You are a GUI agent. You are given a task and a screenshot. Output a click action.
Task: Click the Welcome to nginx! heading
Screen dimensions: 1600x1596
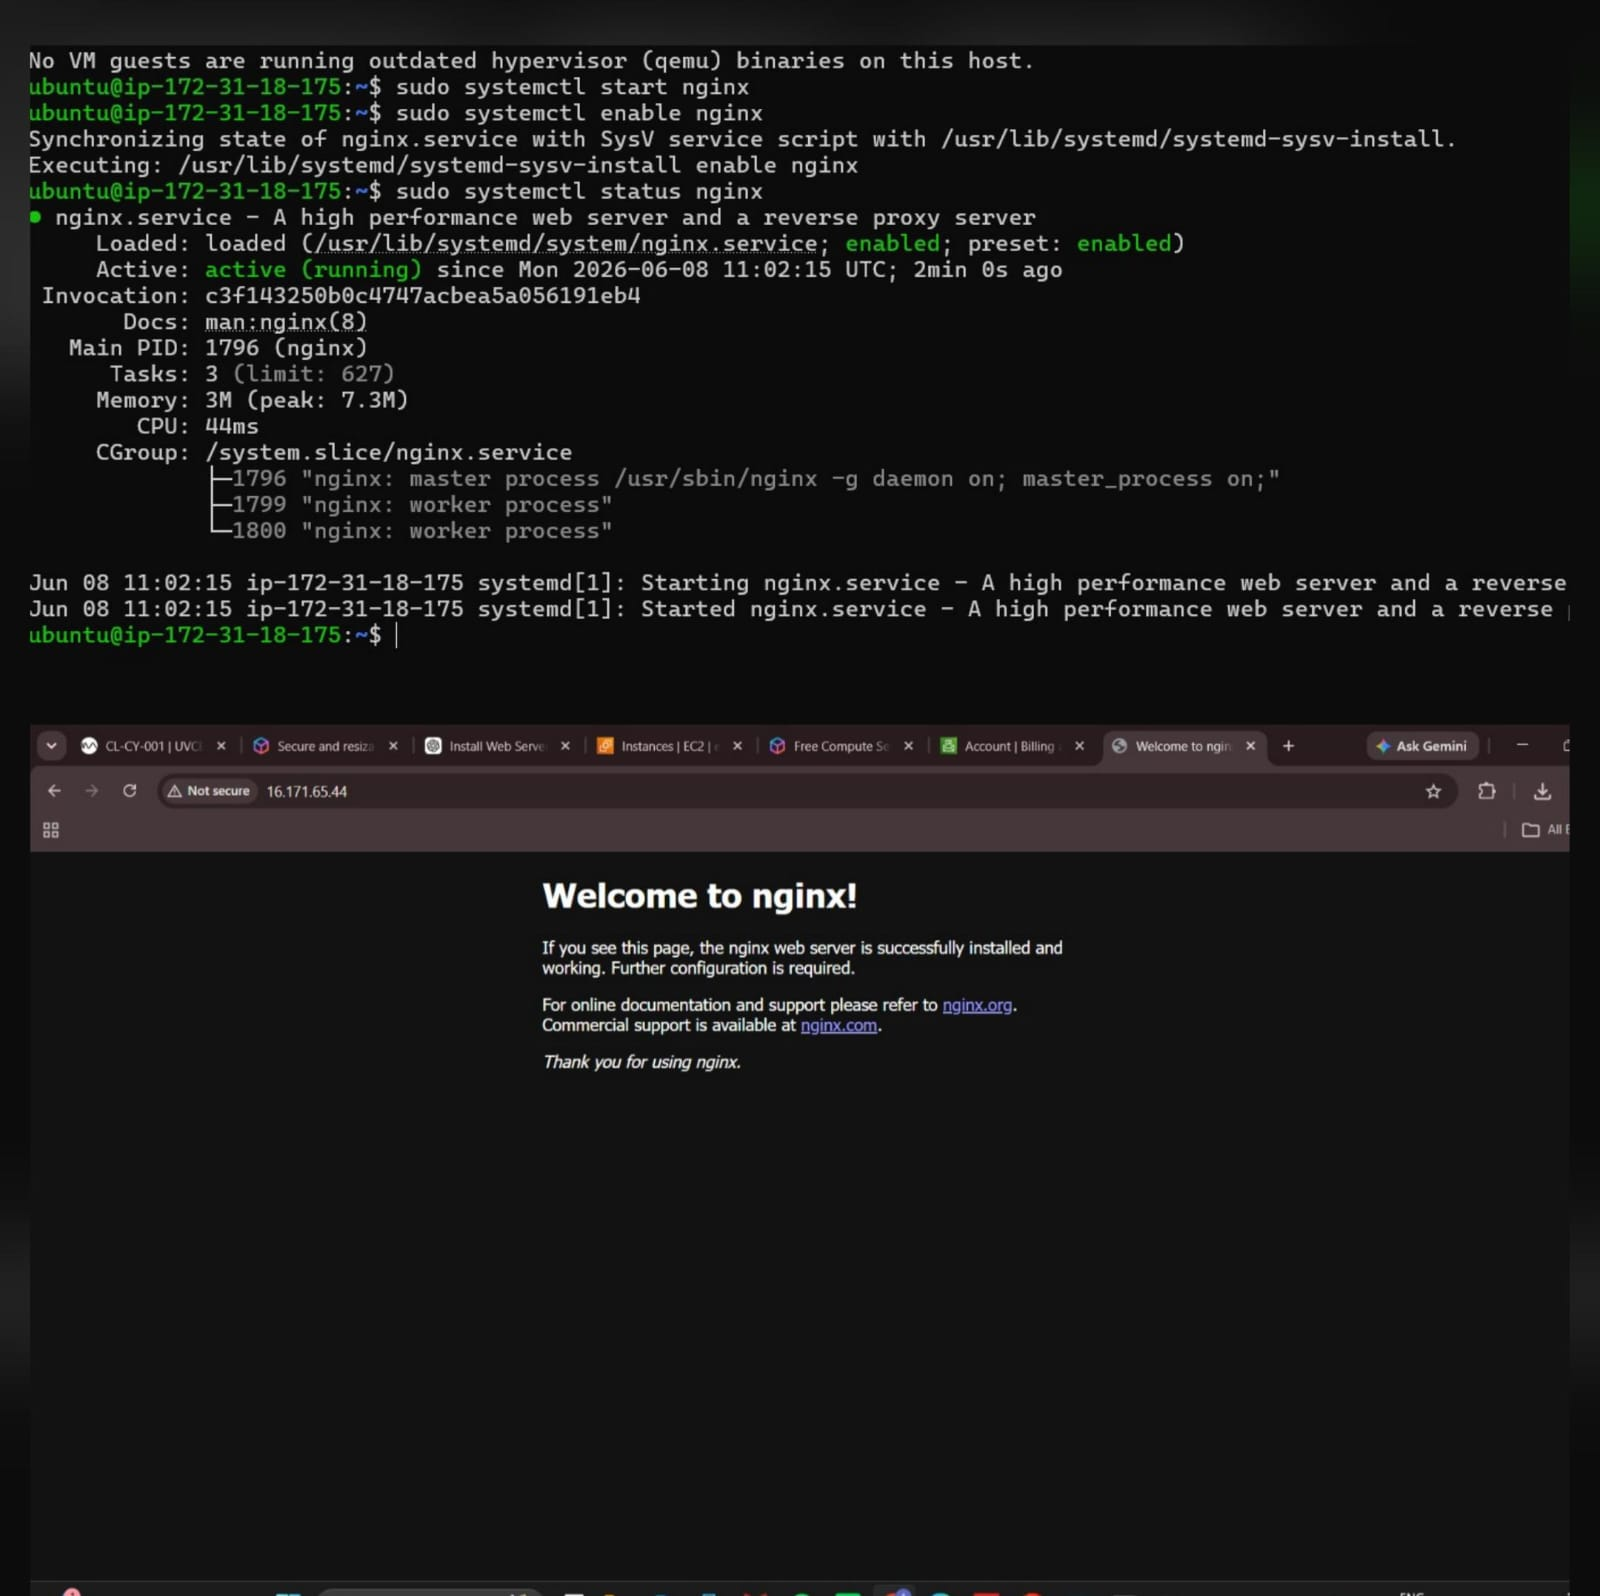pos(699,896)
